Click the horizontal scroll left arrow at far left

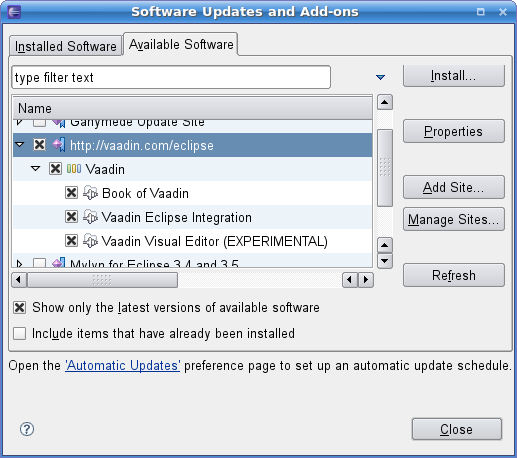point(19,280)
